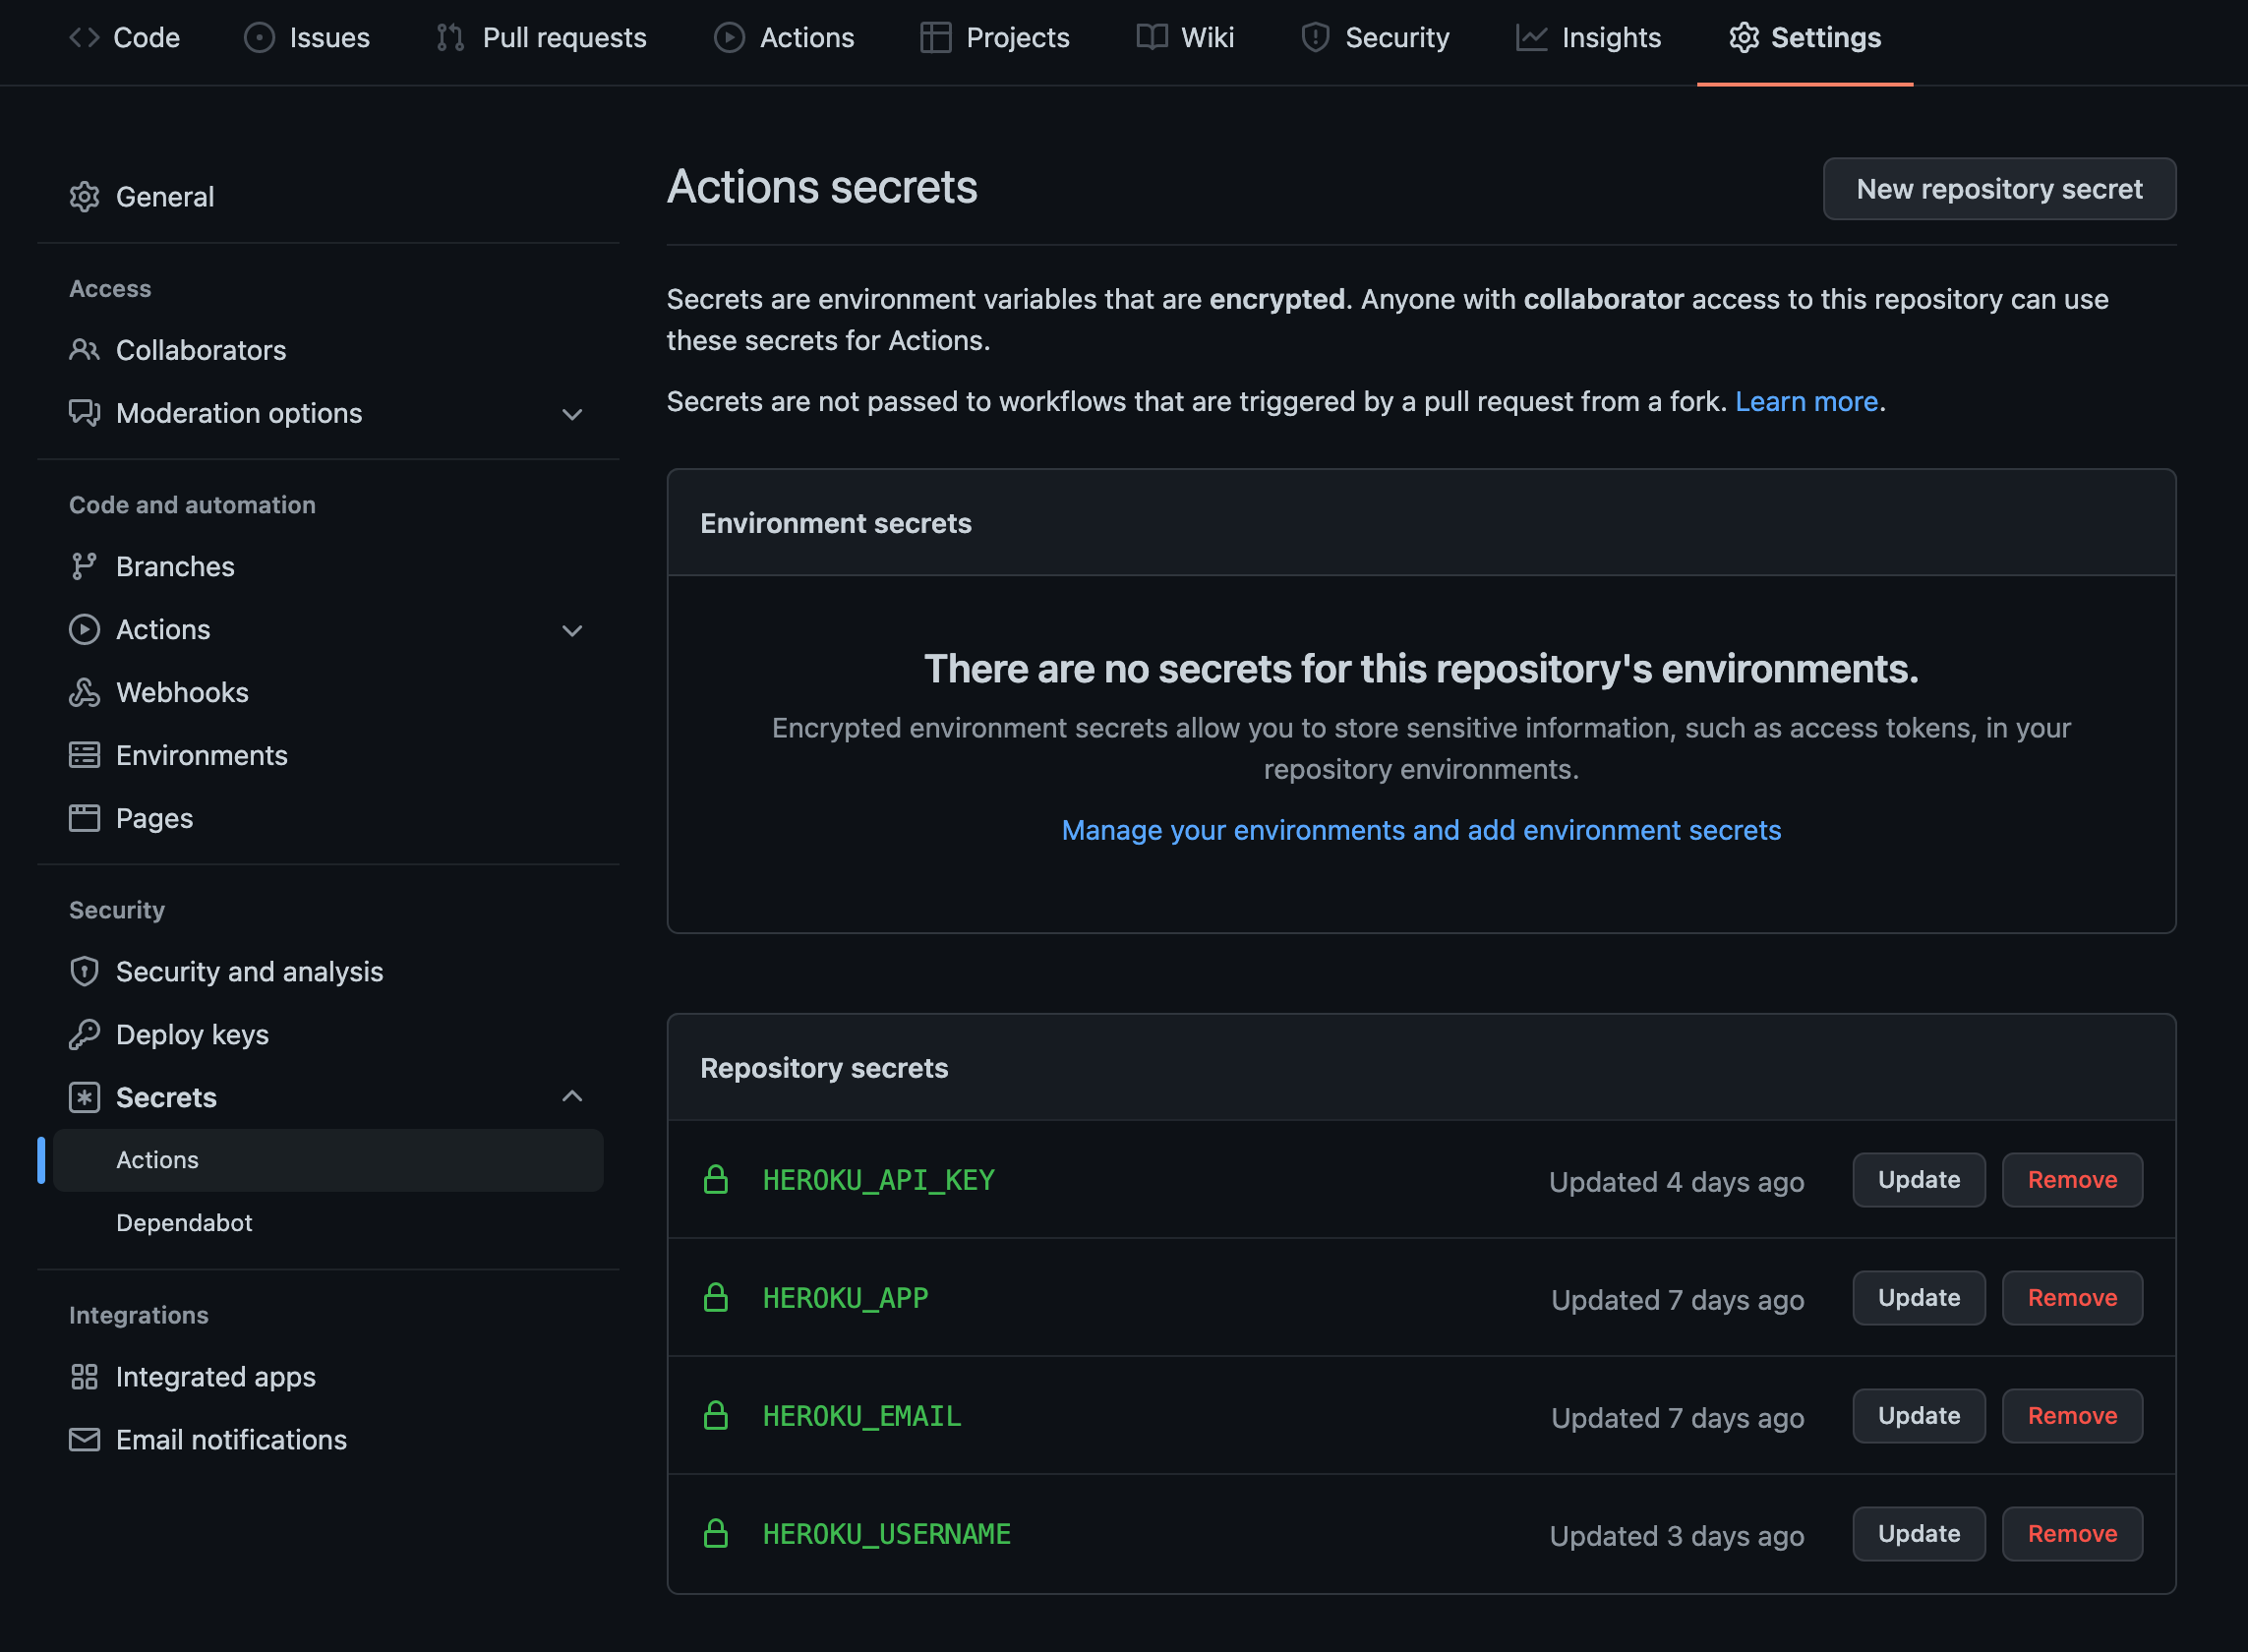Expand the Actions settings chevron
This screenshot has width=2248, height=1652.
pos(572,630)
